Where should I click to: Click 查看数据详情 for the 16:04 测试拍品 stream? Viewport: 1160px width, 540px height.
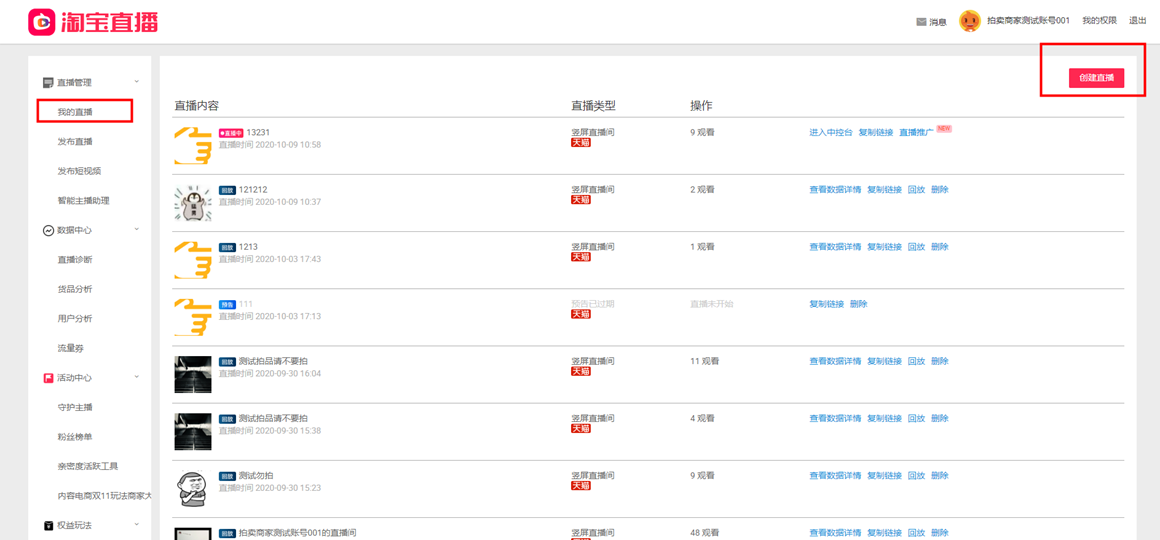tap(835, 361)
